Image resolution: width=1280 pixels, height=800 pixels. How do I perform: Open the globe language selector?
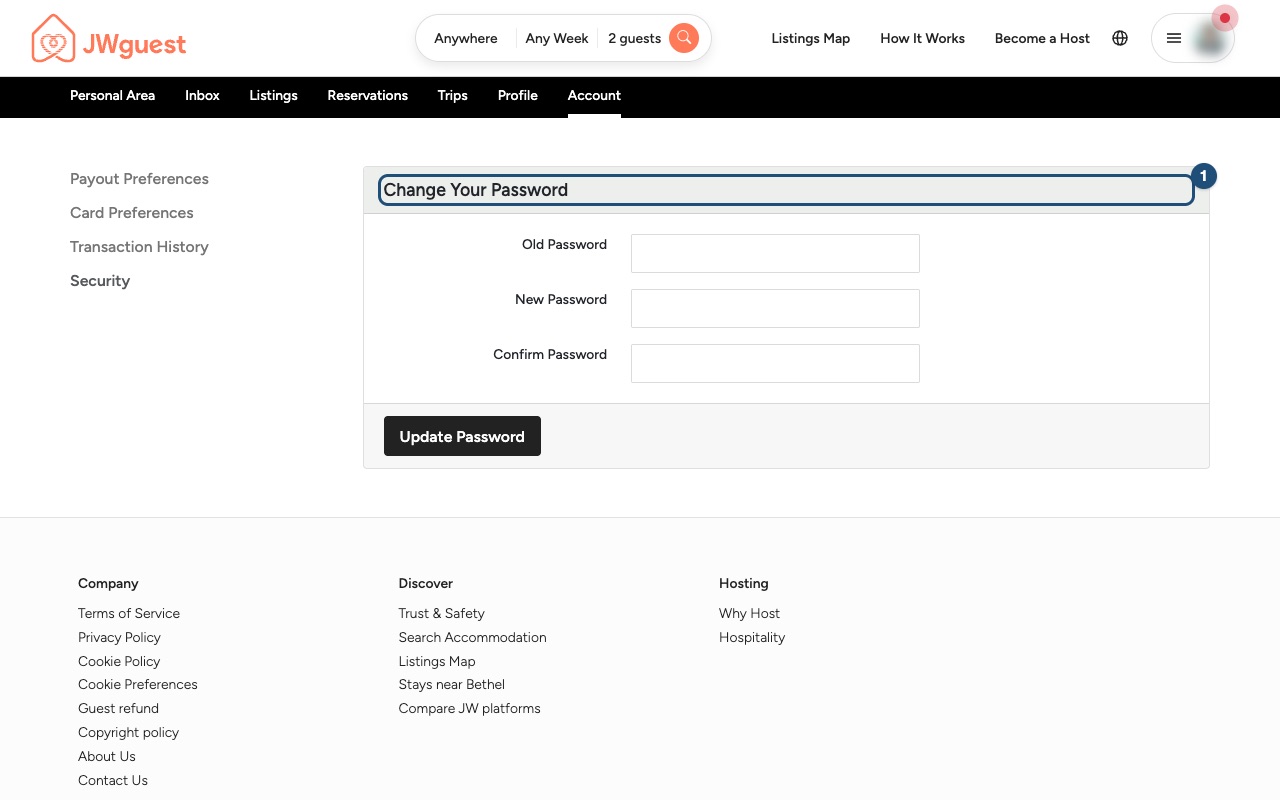(x=1120, y=38)
